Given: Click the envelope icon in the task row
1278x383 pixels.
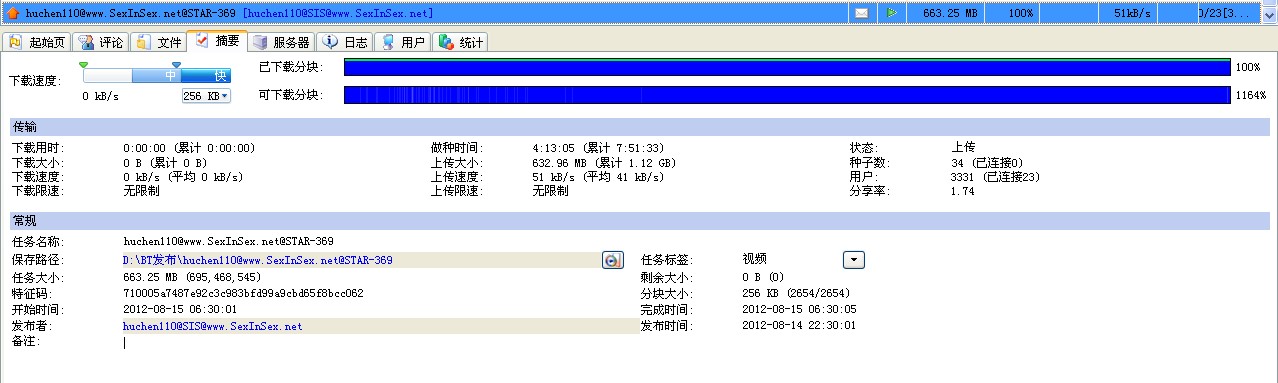Looking at the screenshot, I should (861, 13).
